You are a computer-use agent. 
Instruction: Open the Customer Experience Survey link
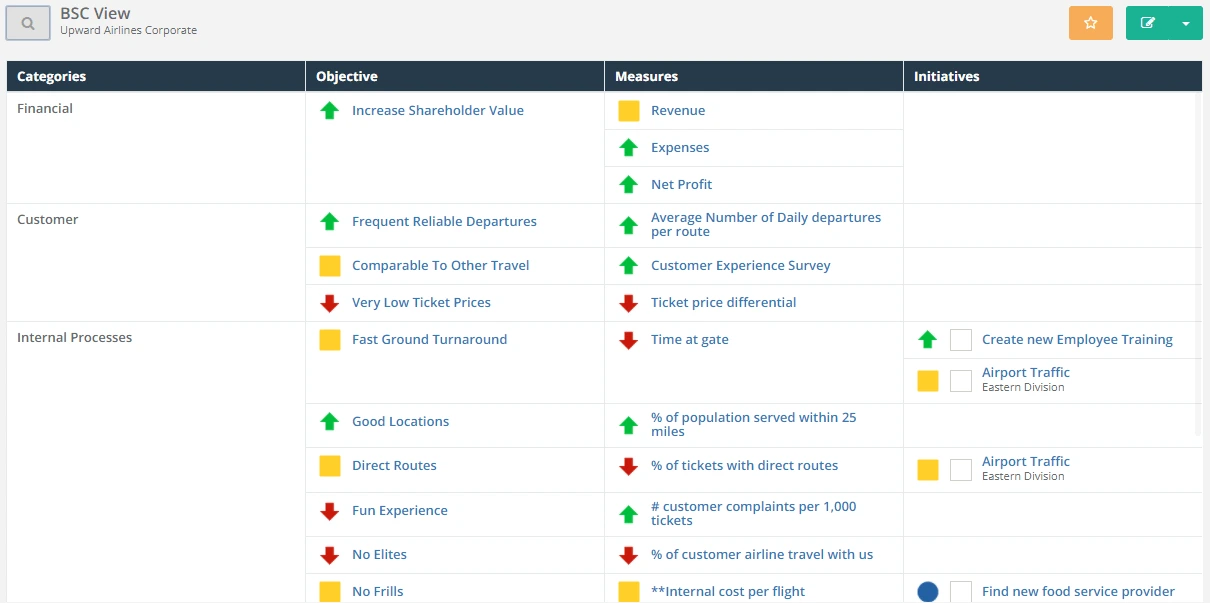741,265
